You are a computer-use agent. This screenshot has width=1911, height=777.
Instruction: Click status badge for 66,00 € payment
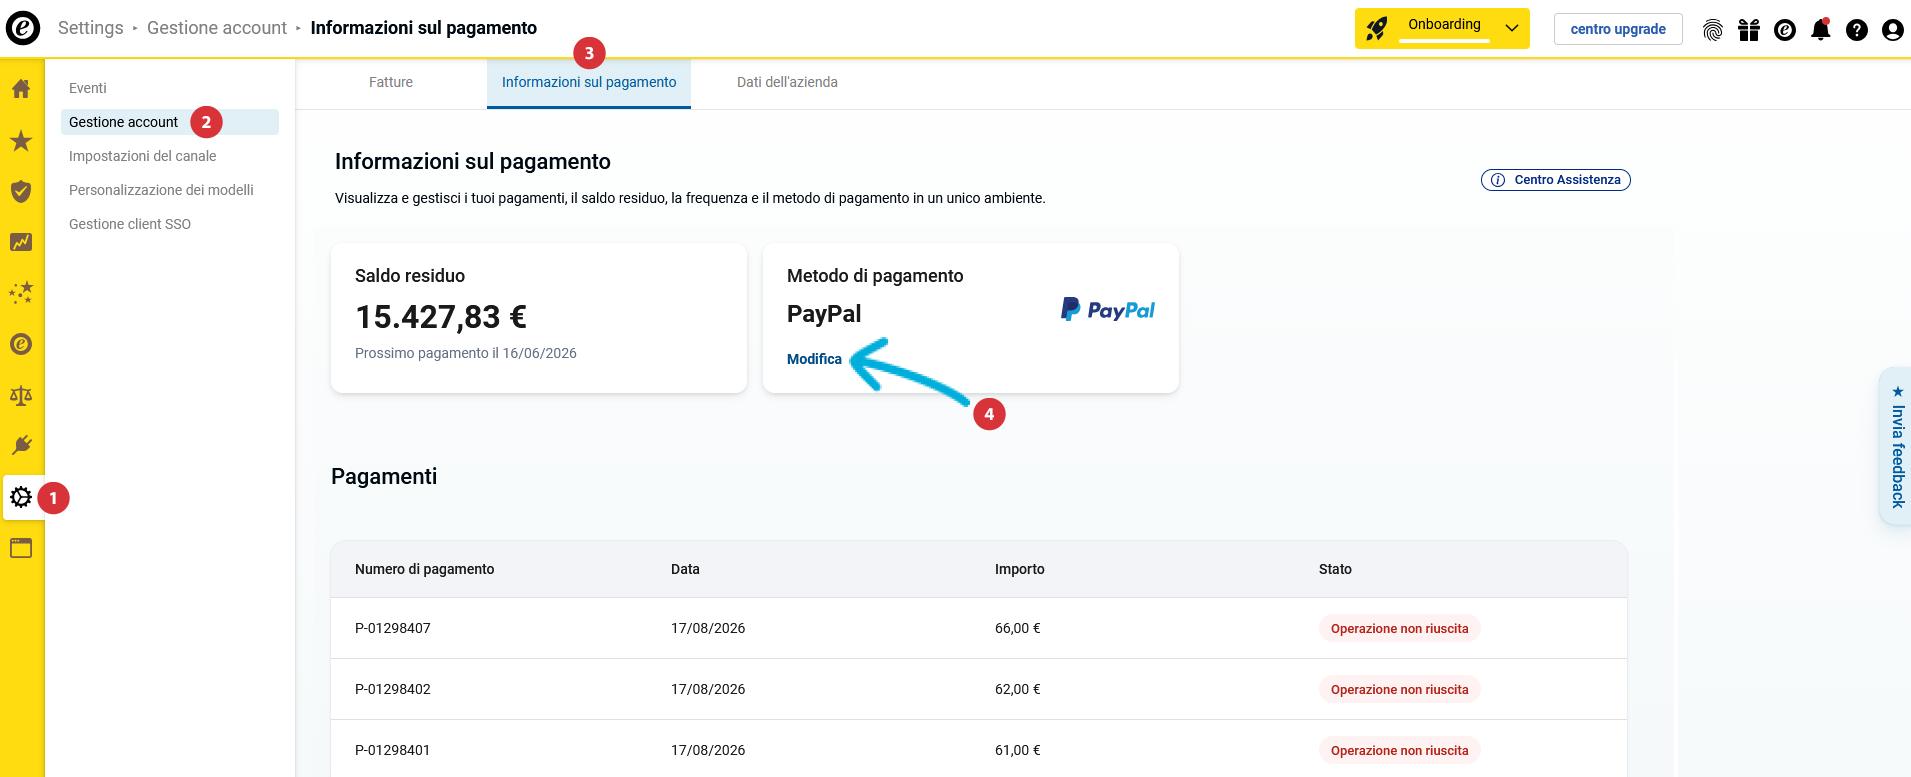1400,628
